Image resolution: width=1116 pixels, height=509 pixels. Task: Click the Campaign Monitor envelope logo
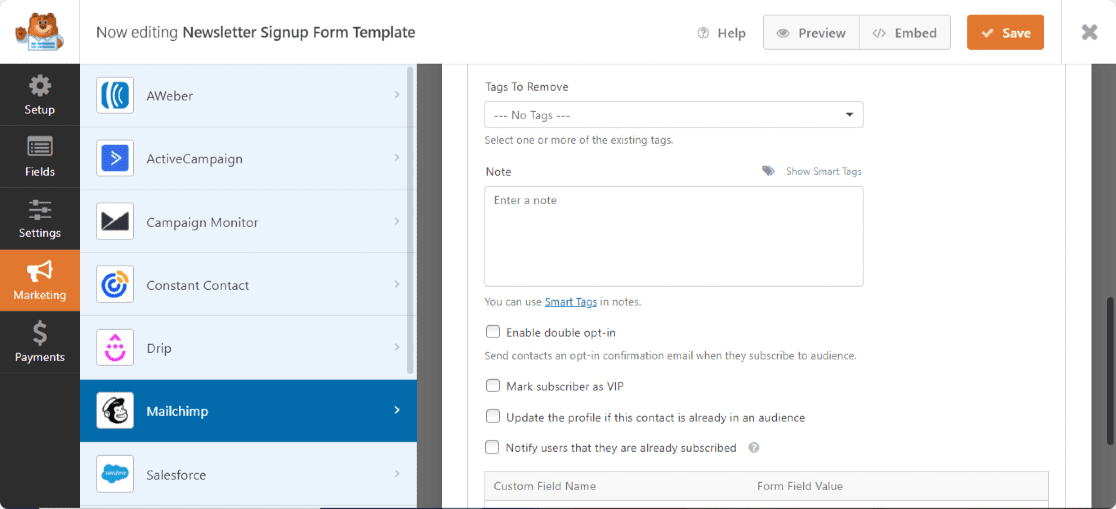click(x=115, y=222)
